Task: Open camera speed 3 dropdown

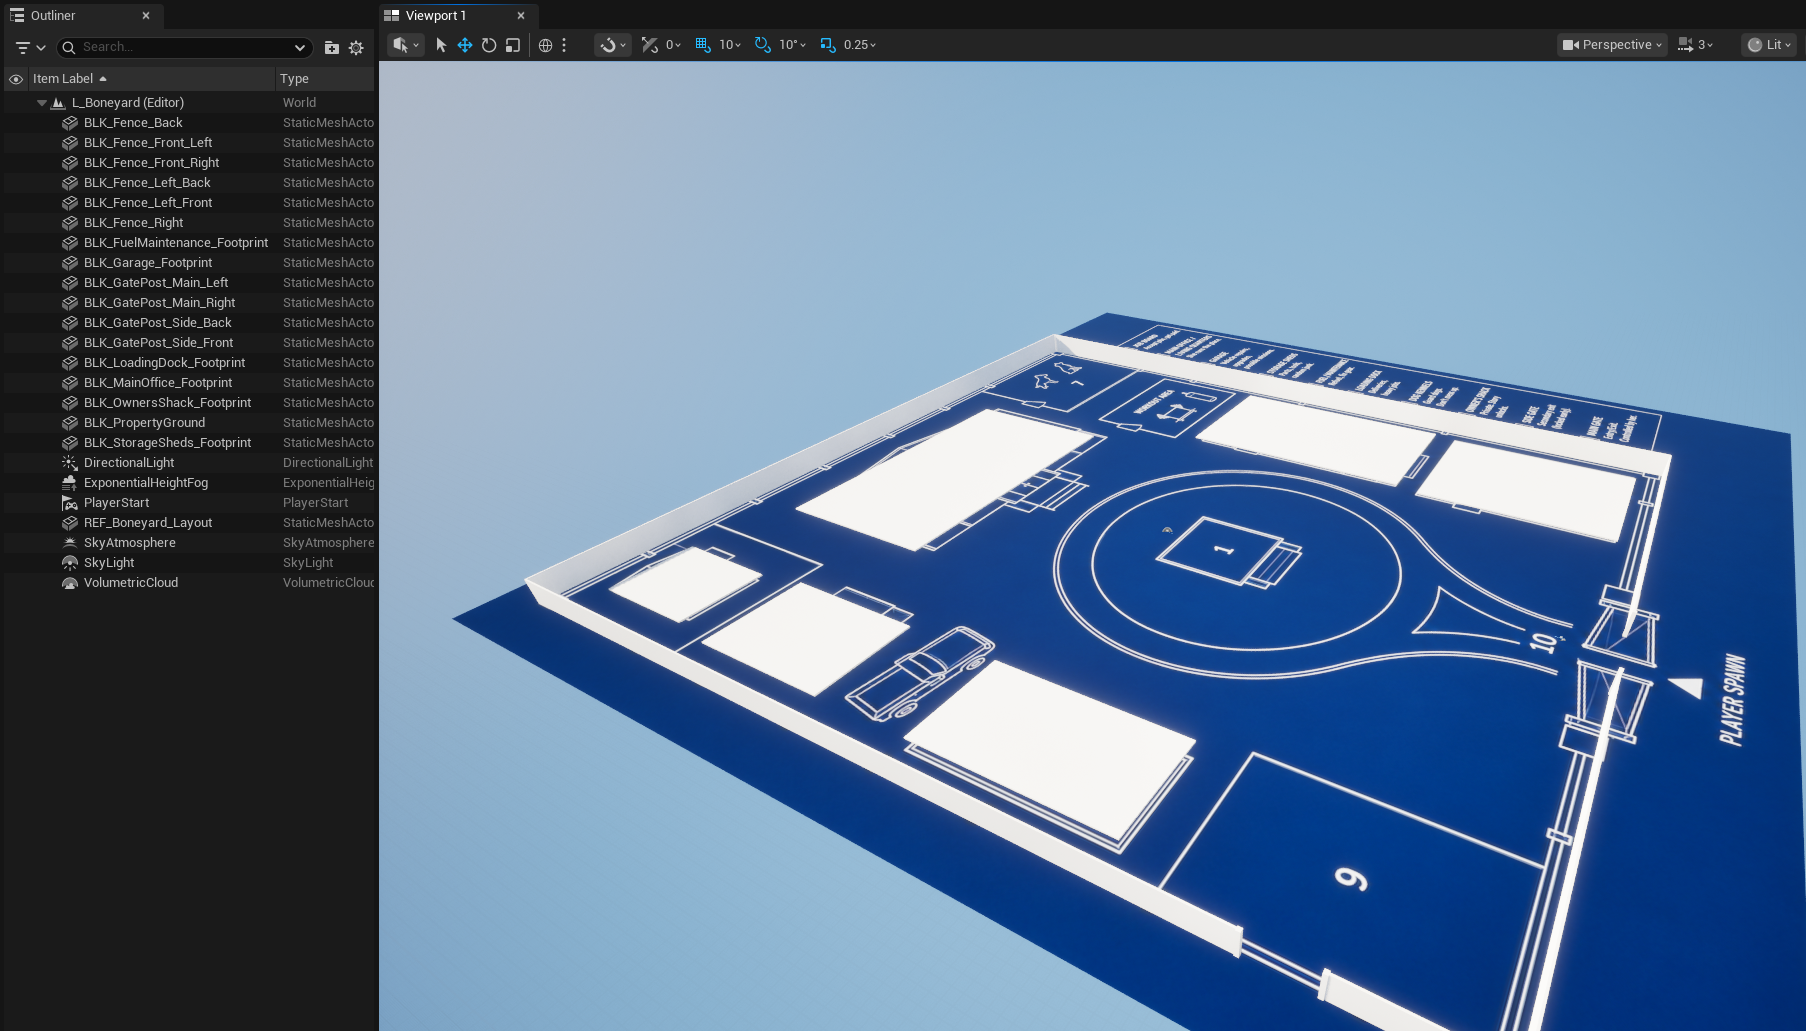Action: pos(1695,45)
